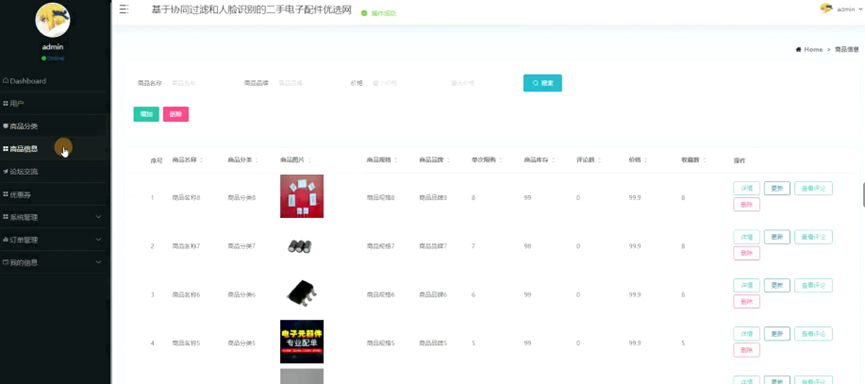
Task: Click 查看评论 for 商品名称8
Action: [x=813, y=188]
